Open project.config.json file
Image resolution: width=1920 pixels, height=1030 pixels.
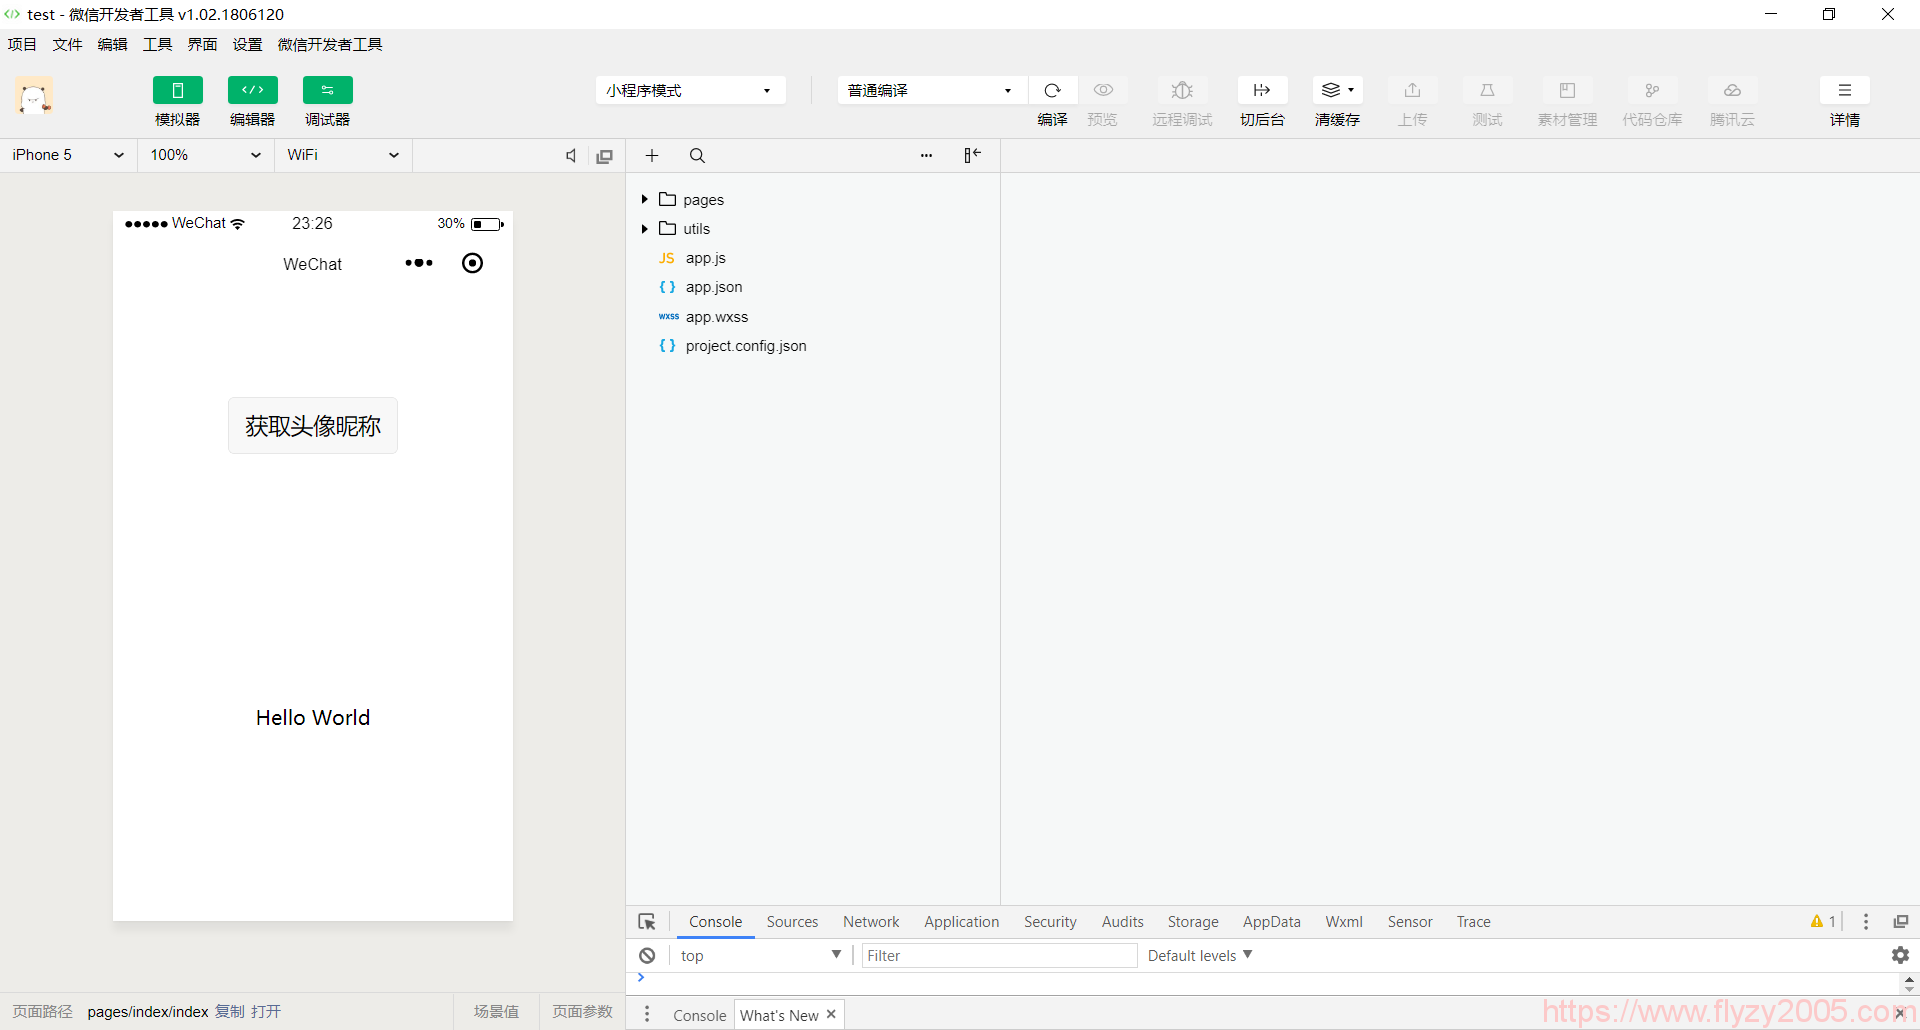746,346
